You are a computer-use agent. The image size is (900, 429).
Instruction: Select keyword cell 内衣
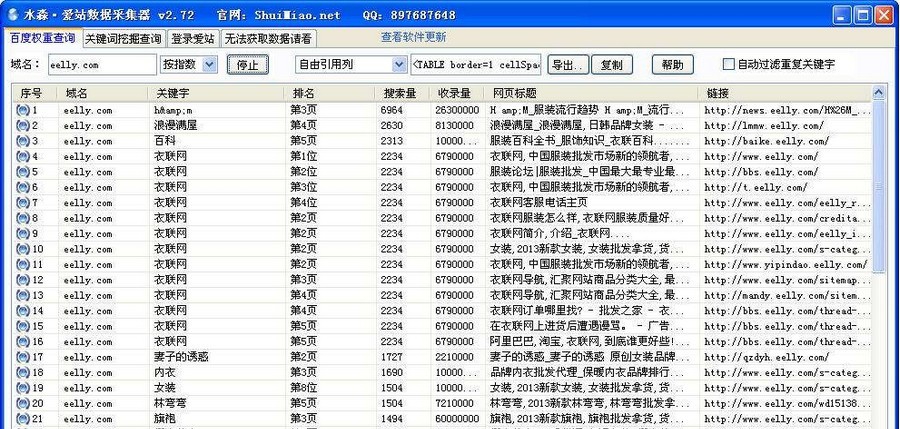click(164, 373)
